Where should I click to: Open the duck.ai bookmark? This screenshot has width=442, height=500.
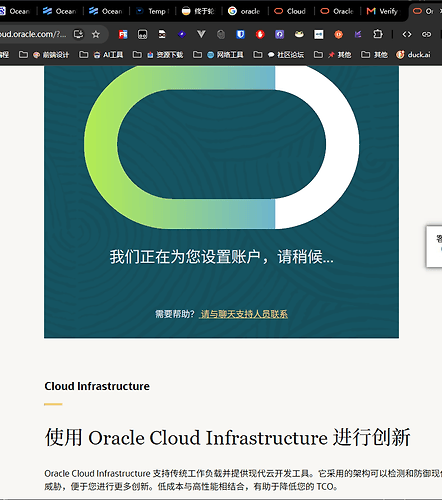pos(413,55)
